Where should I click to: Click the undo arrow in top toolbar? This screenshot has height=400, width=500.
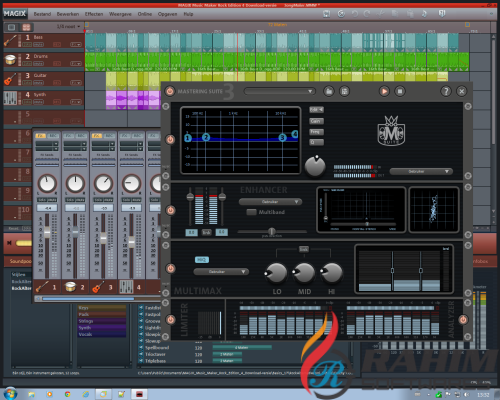tap(355, 14)
